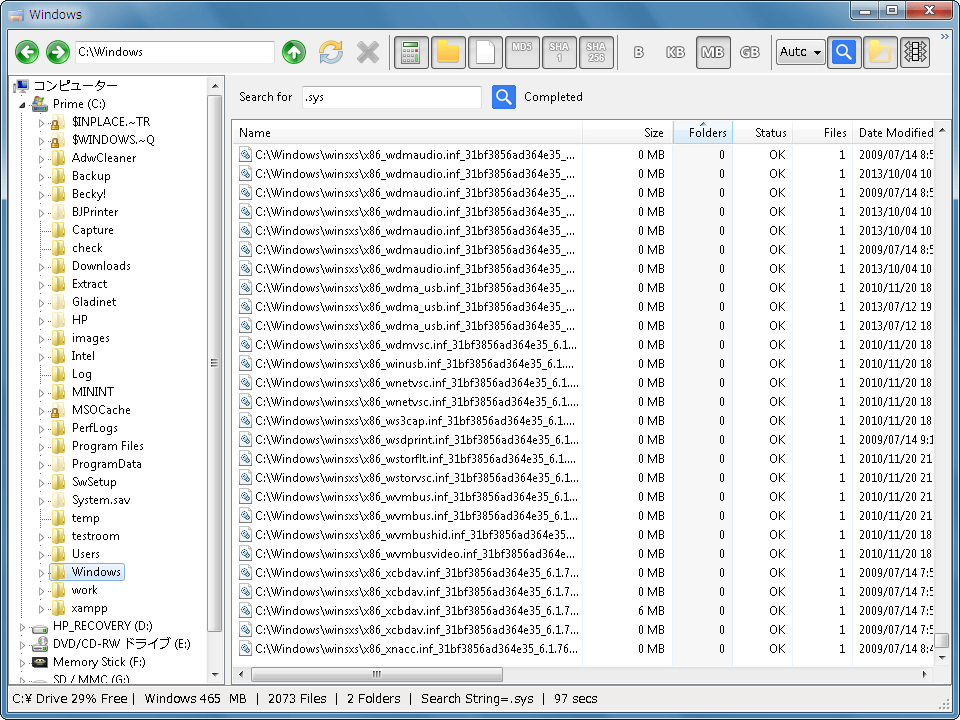
Task: Show sizes in MB
Action: click(713, 52)
